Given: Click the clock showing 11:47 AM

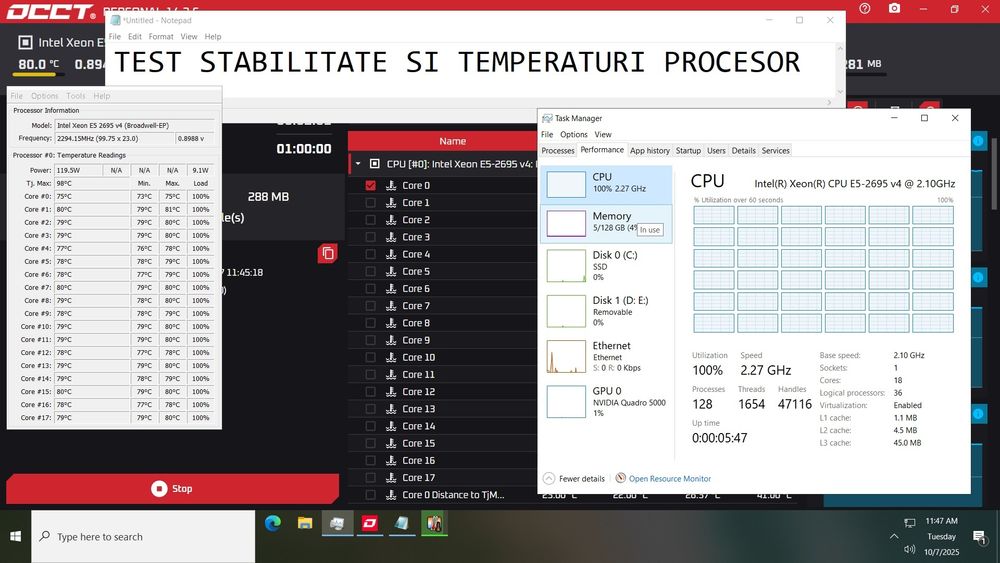Looking at the screenshot, I should [941, 521].
